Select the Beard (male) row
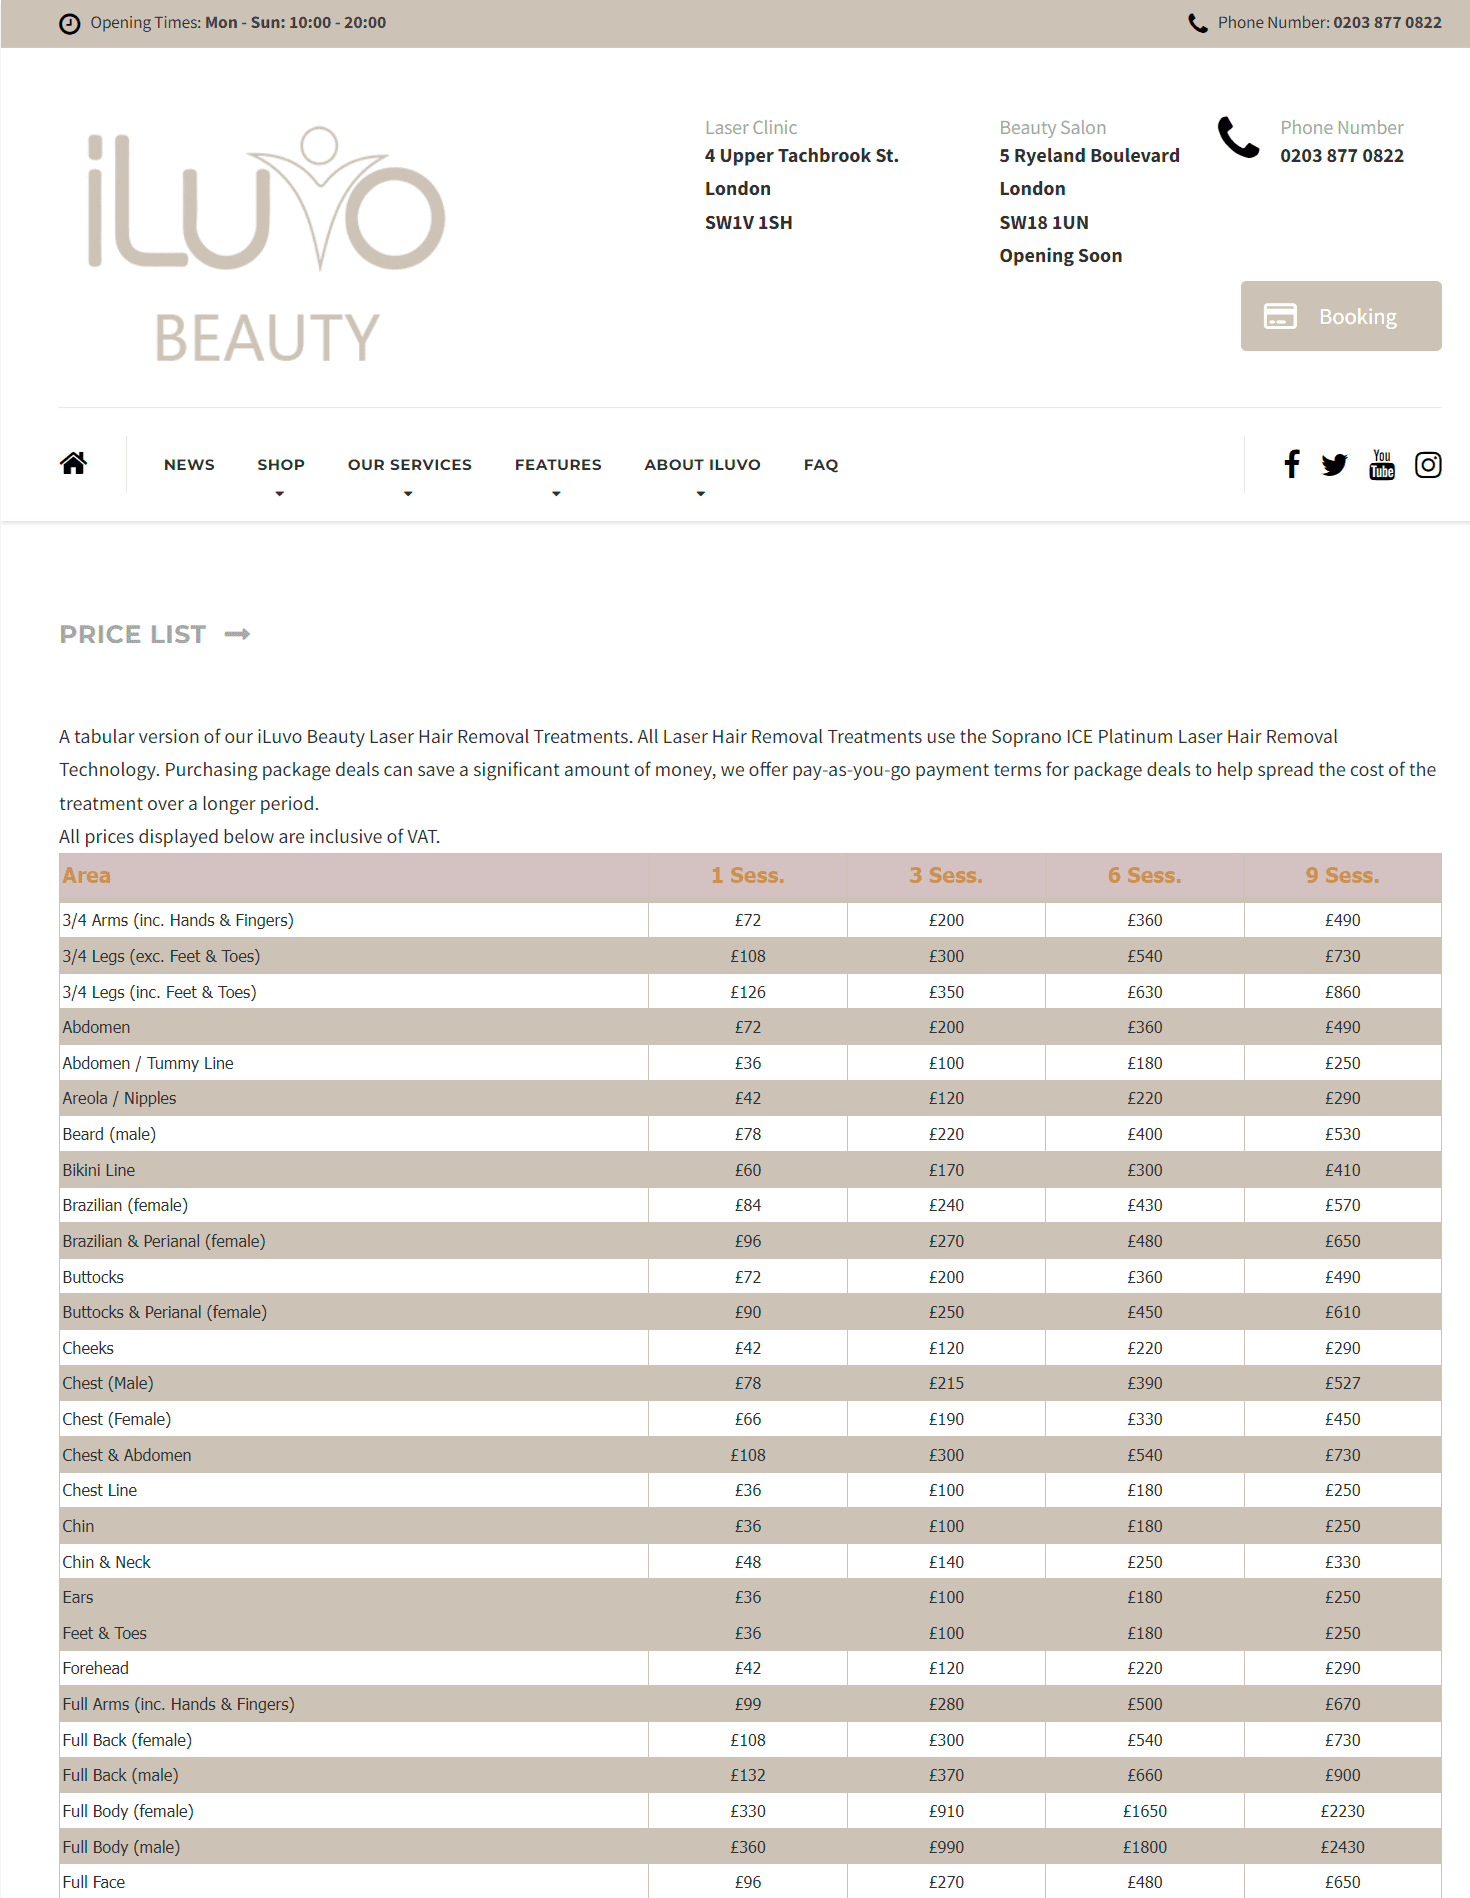This screenshot has width=1470, height=1898. [x=750, y=1134]
